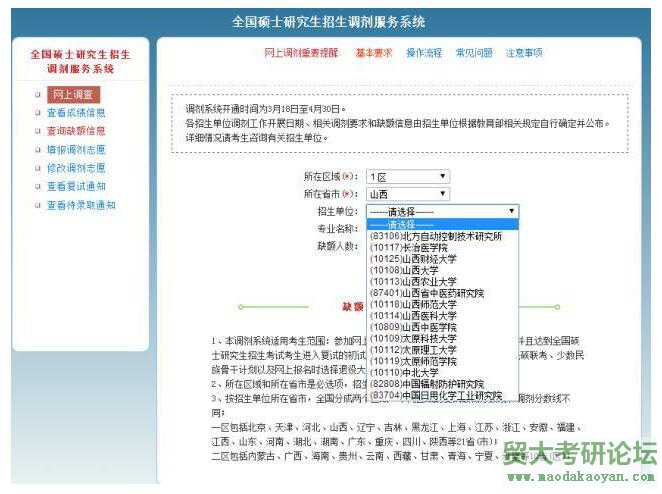
Task: Collapse the 招生单位 dropdown box
Action: coord(442,211)
